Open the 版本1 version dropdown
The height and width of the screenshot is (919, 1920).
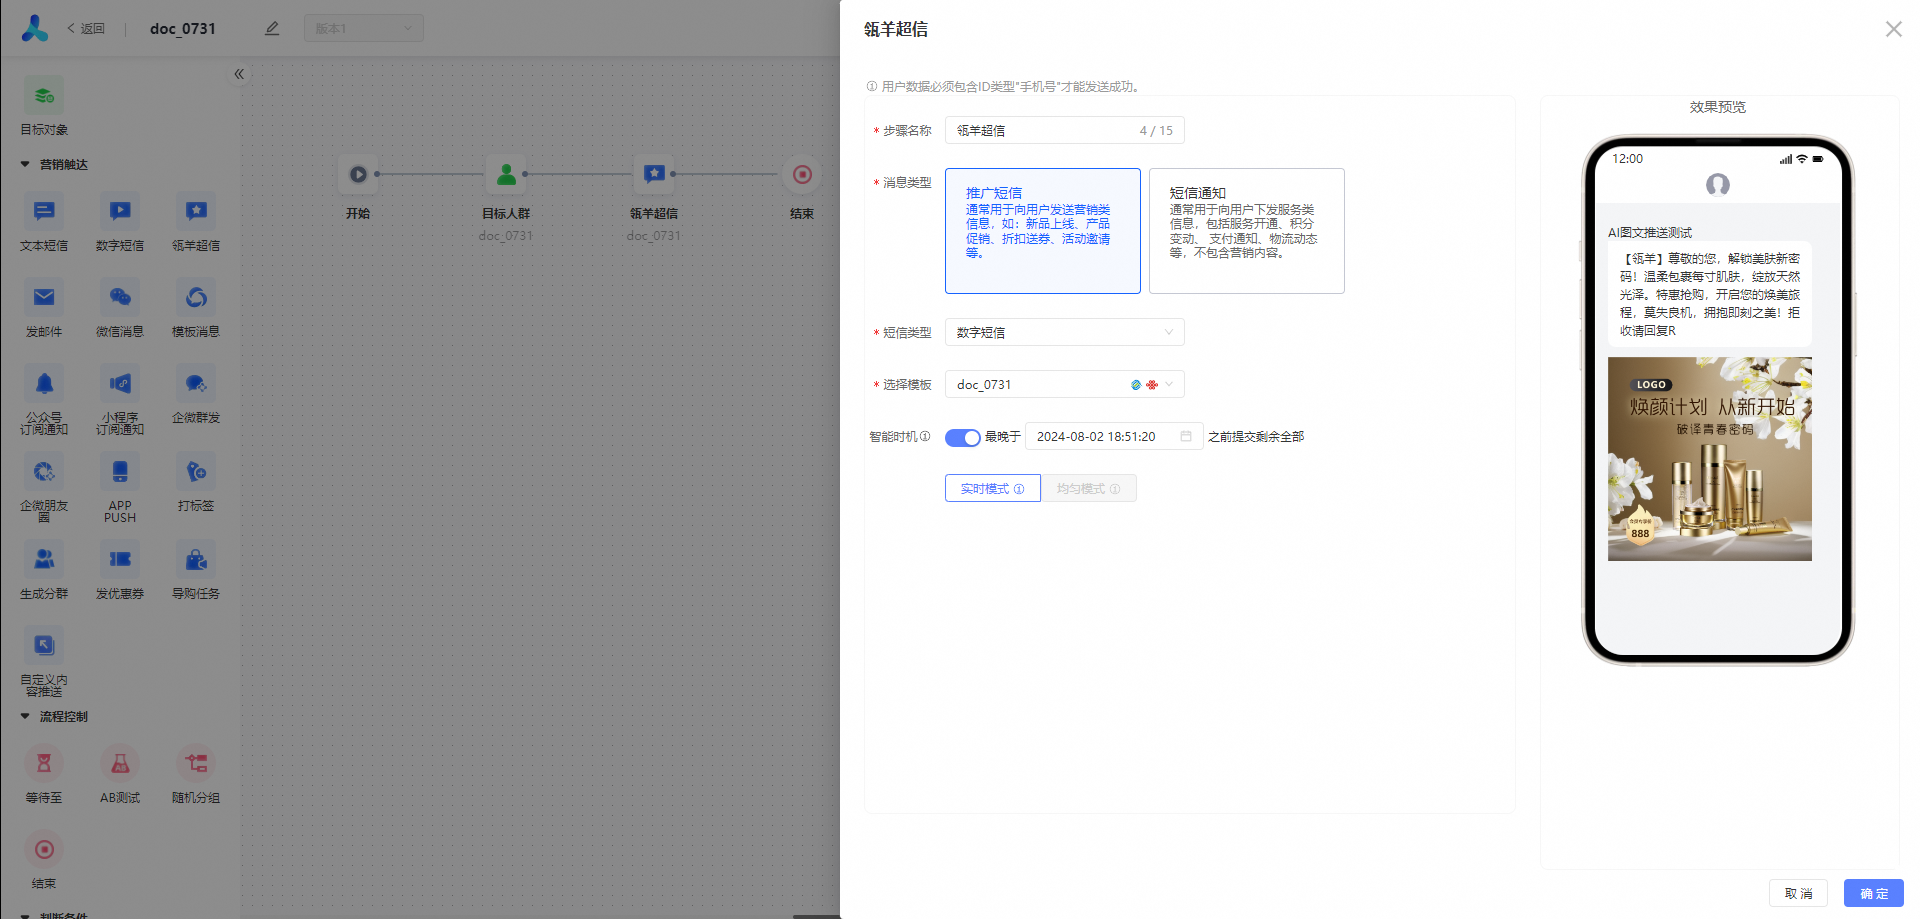364,28
